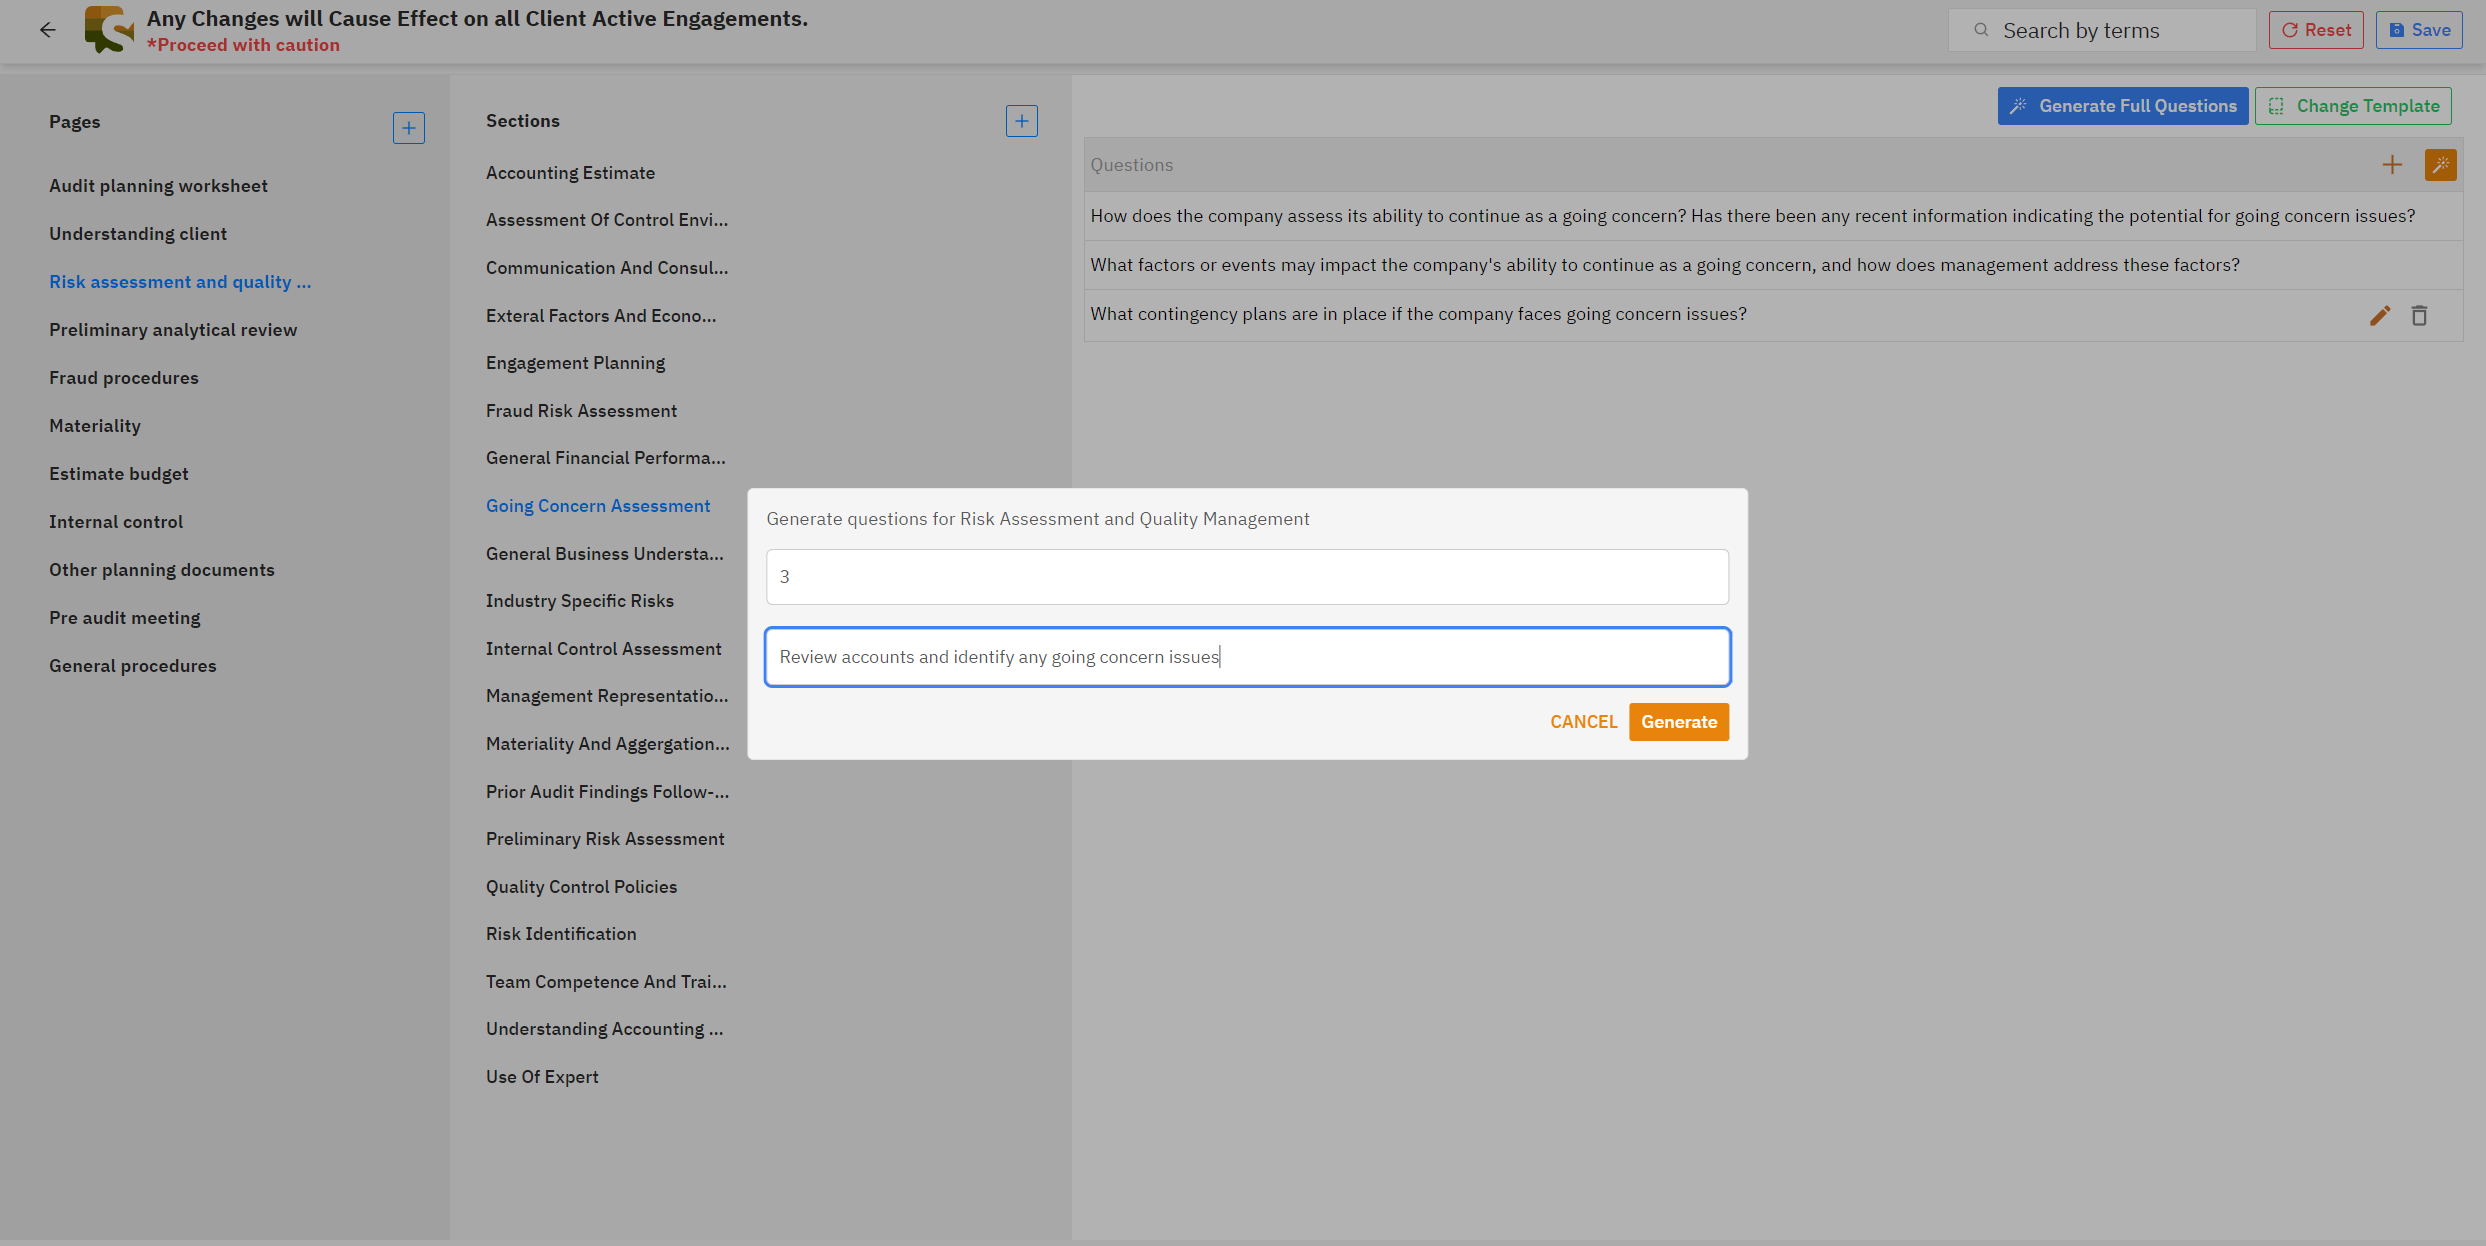Click the back arrow navigation icon top left
Screen dimensions: 2486x1246
48,29
